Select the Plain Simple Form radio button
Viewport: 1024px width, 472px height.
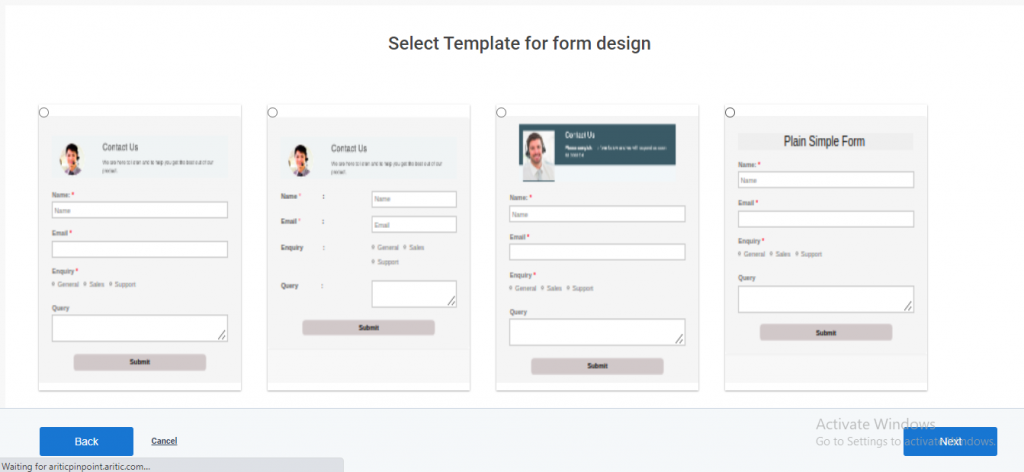pyautogui.click(x=730, y=112)
